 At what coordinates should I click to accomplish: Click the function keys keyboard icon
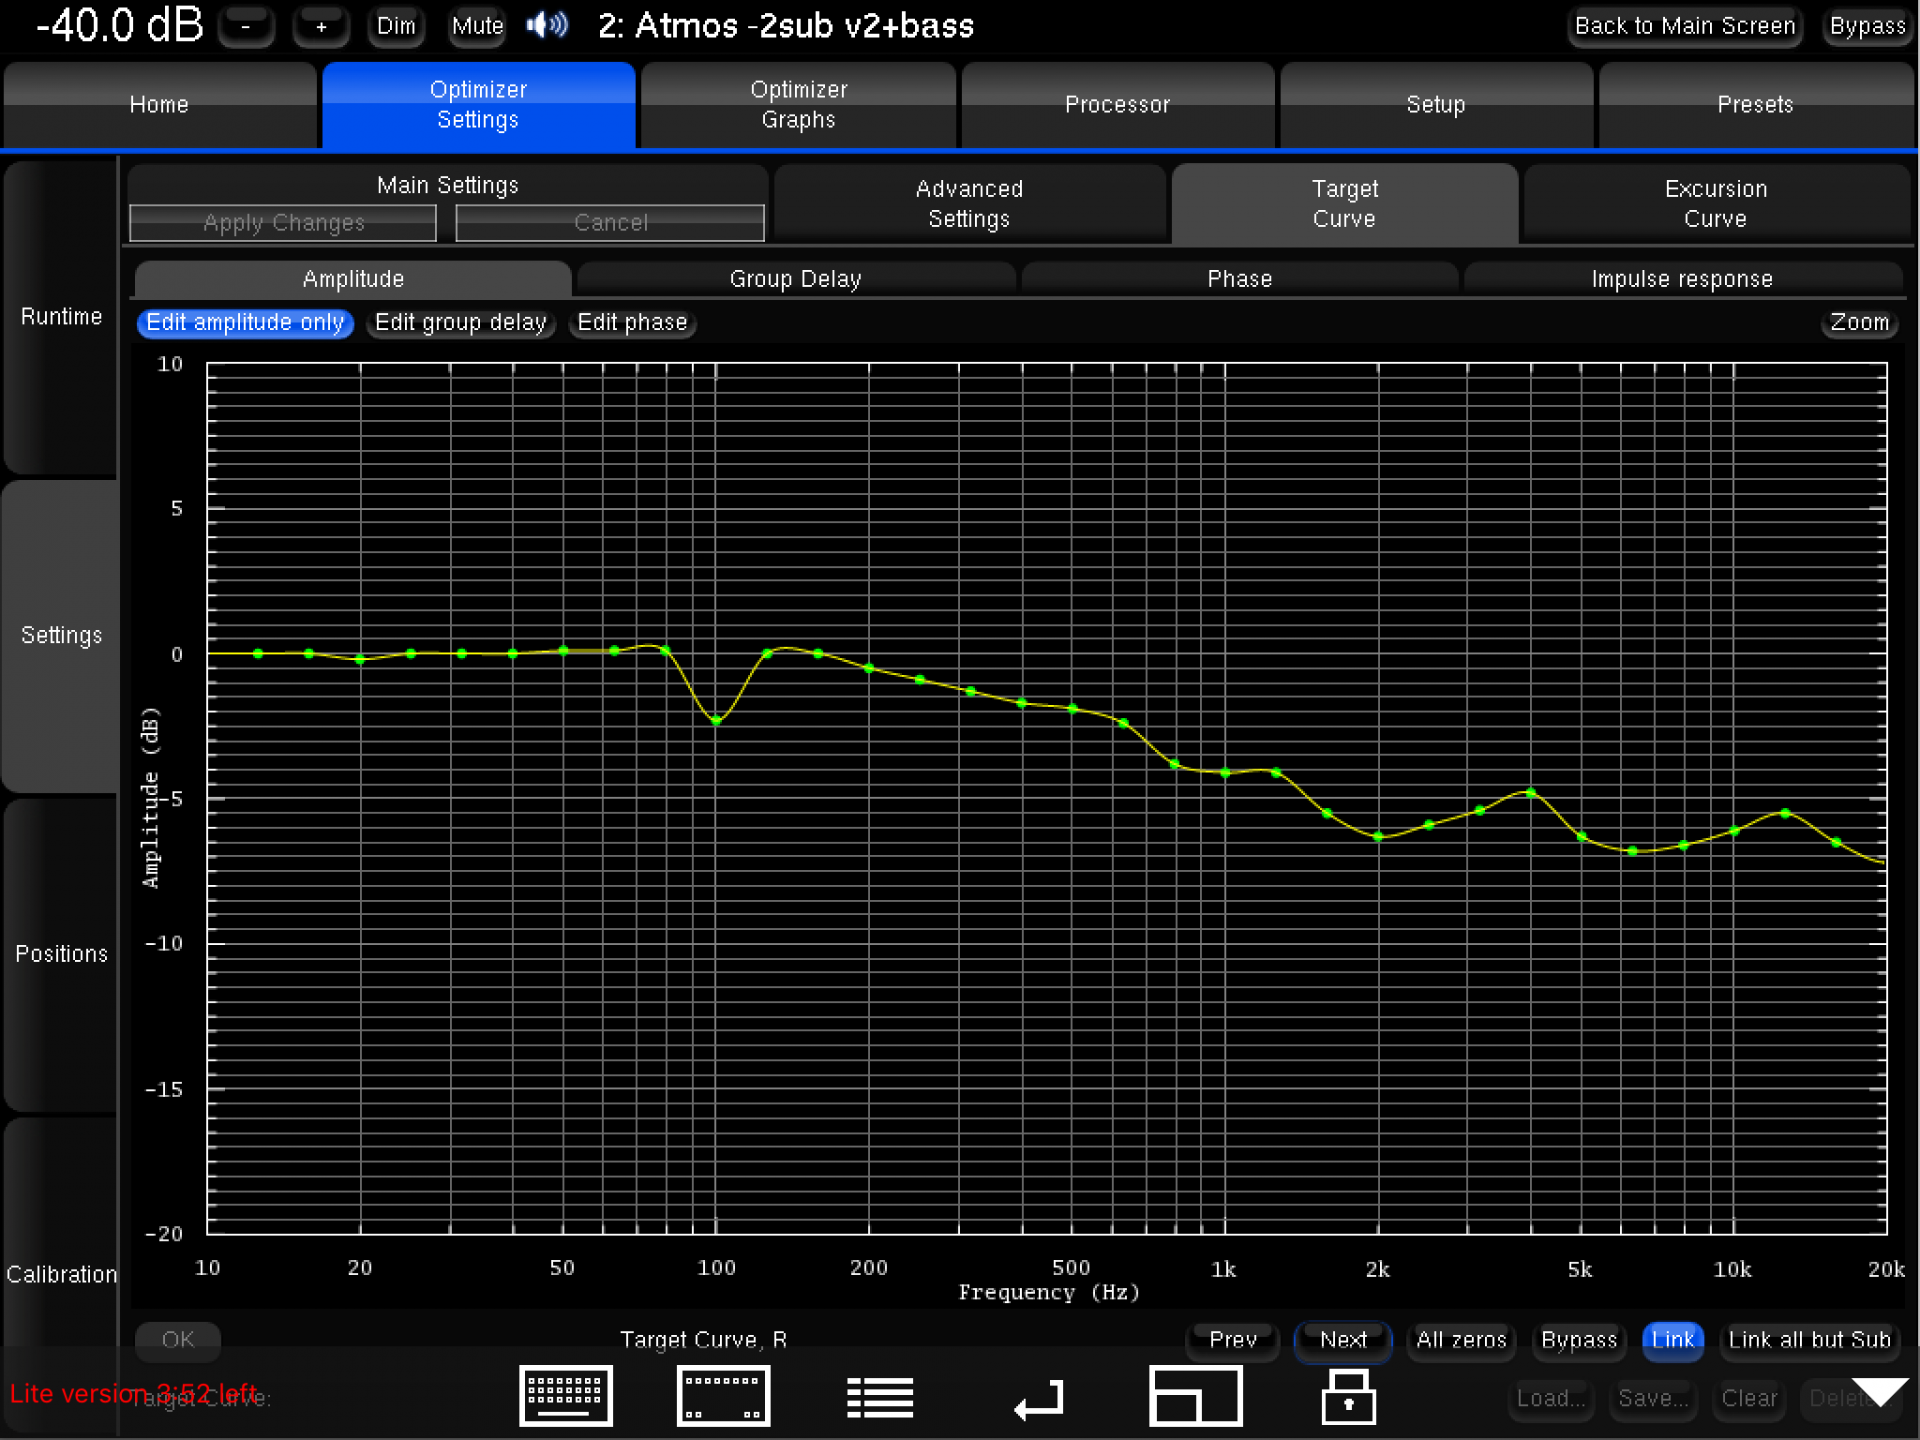723,1395
